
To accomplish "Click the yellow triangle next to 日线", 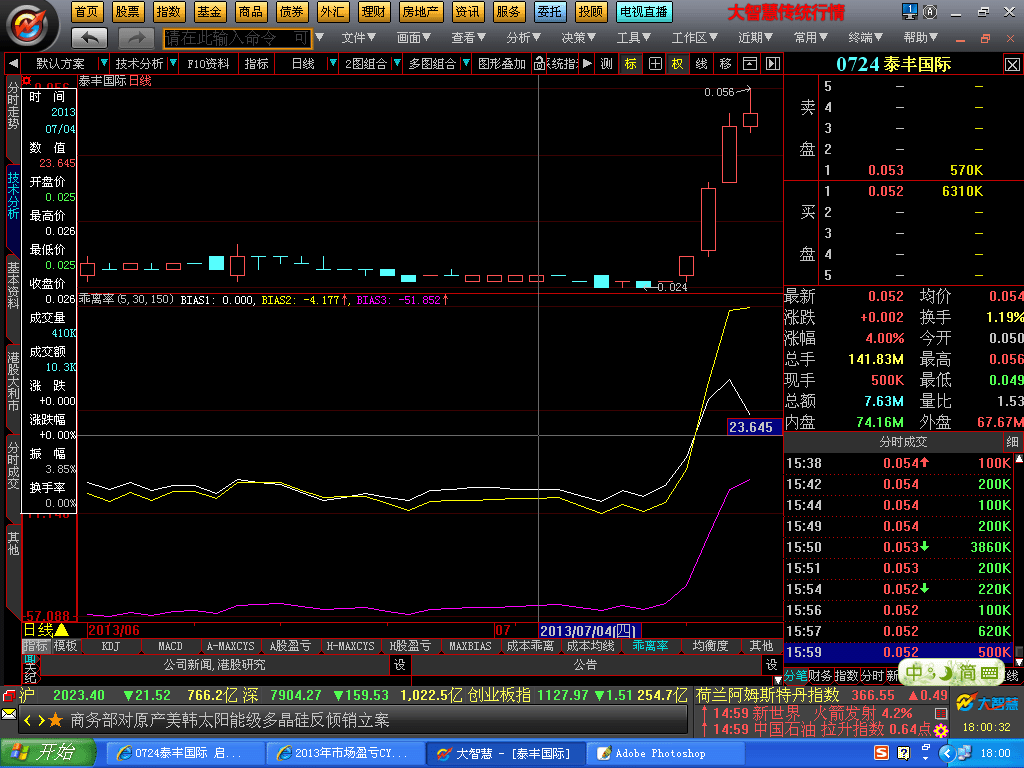I will (62, 630).
